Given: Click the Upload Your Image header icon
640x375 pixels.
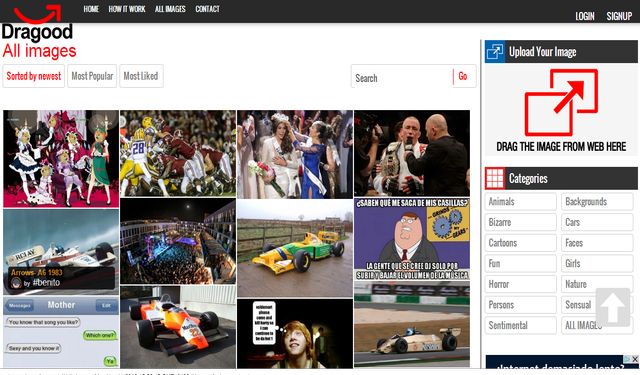Looking at the screenshot, I should (495, 52).
